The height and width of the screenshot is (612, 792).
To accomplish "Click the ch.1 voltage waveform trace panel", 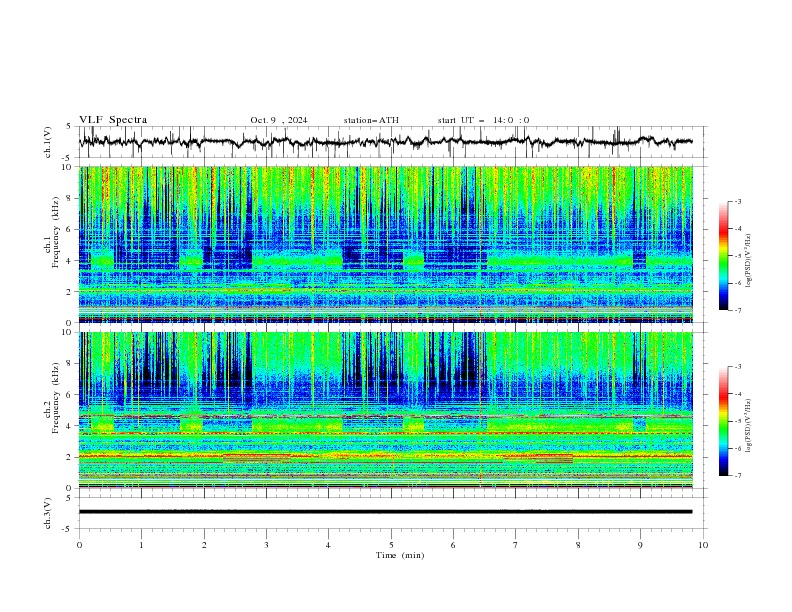I will 392,142.
